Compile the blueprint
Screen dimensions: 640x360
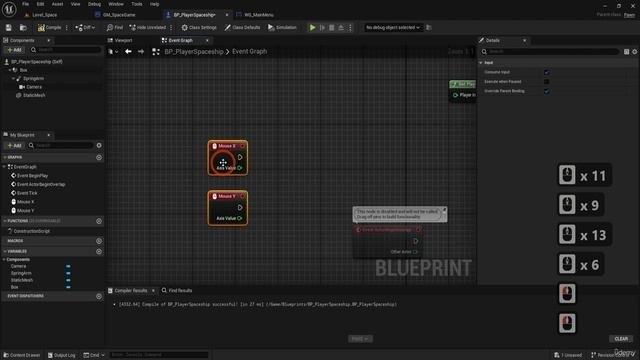pyautogui.click(x=50, y=27)
